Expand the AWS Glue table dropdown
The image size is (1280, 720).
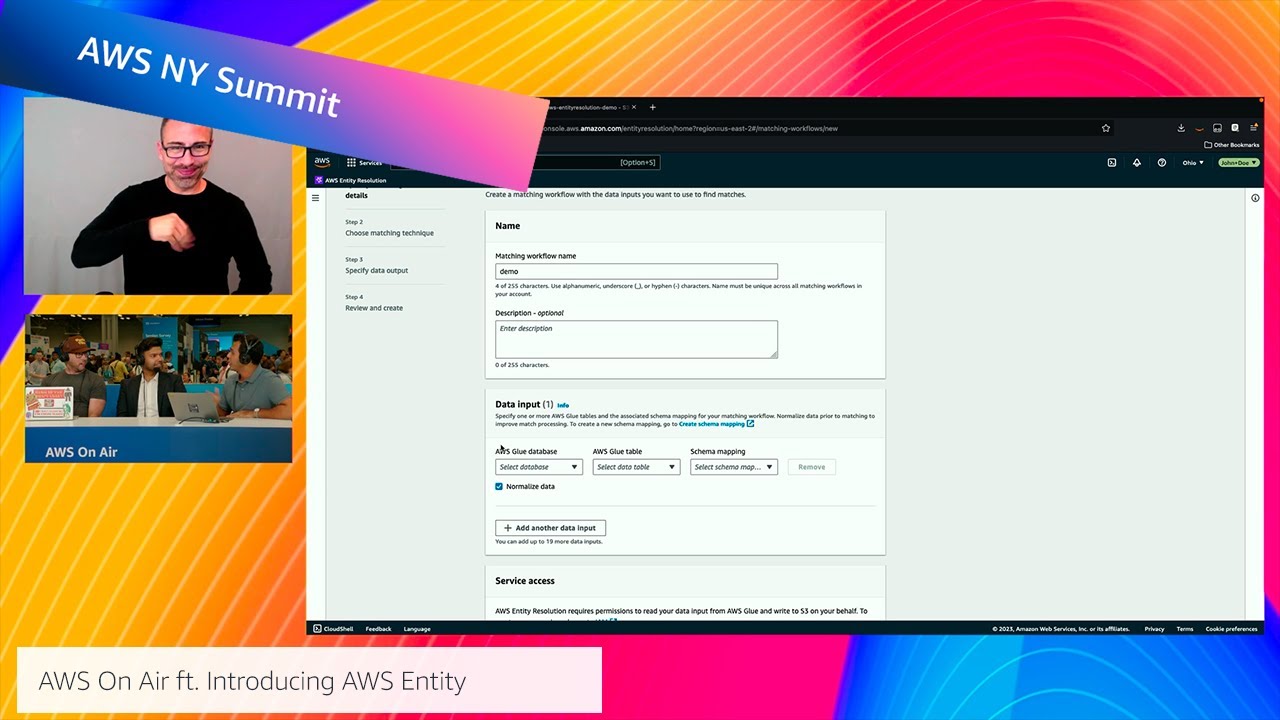(x=635, y=467)
